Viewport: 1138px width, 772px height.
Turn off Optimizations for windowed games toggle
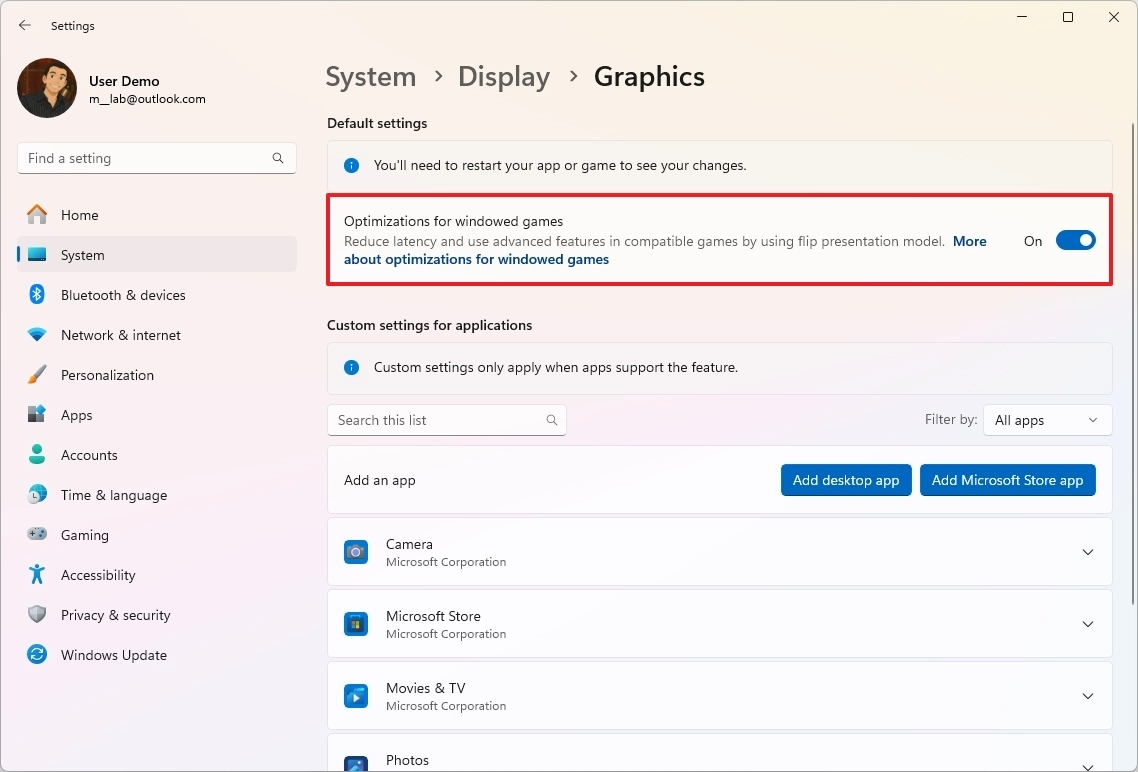click(x=1076, y=240)
